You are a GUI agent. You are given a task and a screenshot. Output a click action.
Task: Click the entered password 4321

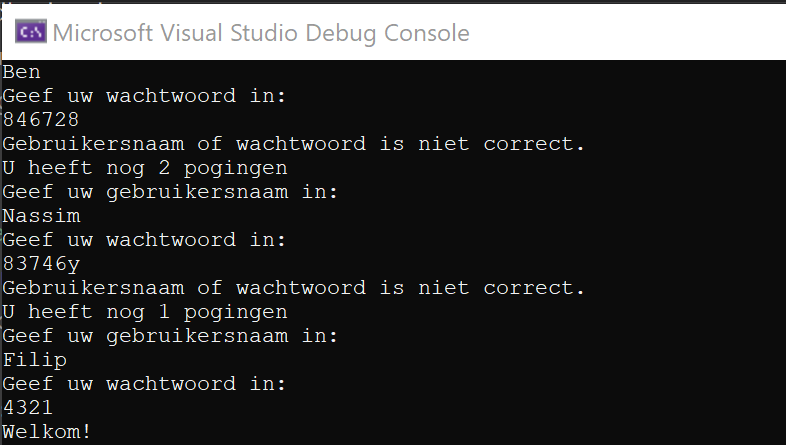pyautogui.click(x=27, y=408)
